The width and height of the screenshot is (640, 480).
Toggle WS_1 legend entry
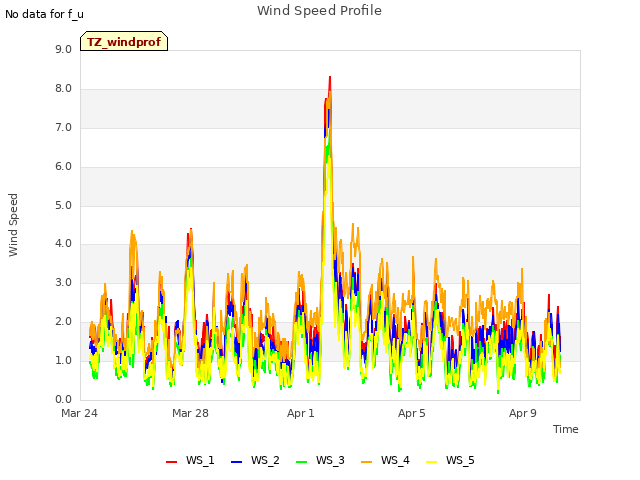[x=190, y=460]
